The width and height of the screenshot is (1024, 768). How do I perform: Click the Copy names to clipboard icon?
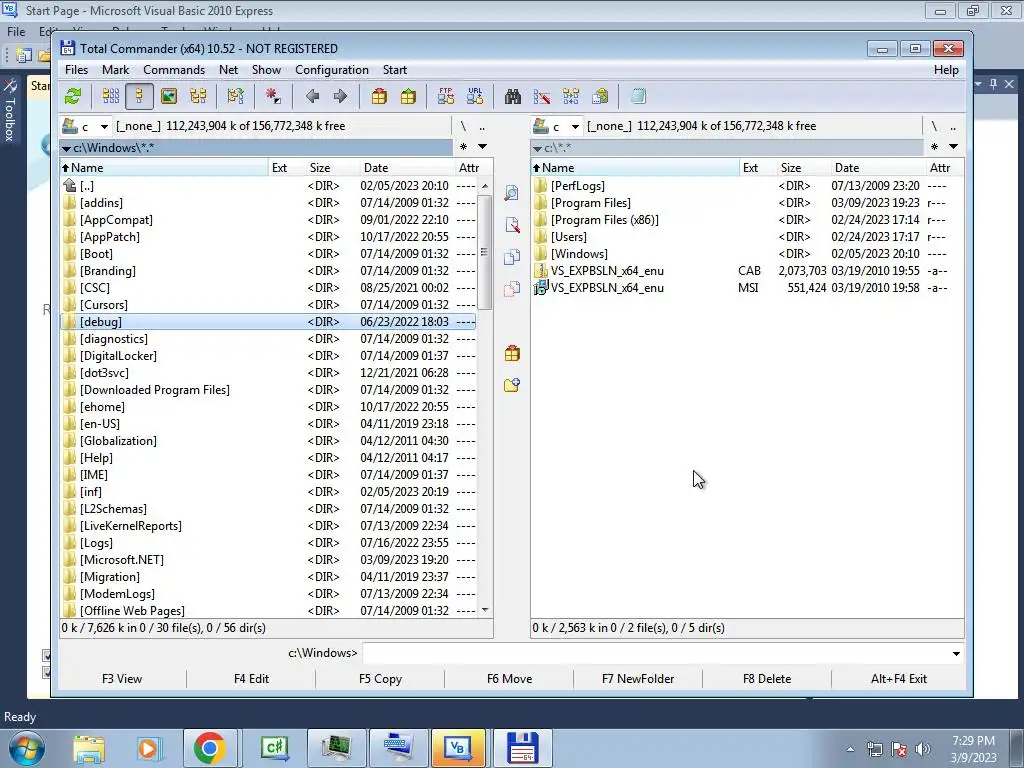click(x=600, y=97)
